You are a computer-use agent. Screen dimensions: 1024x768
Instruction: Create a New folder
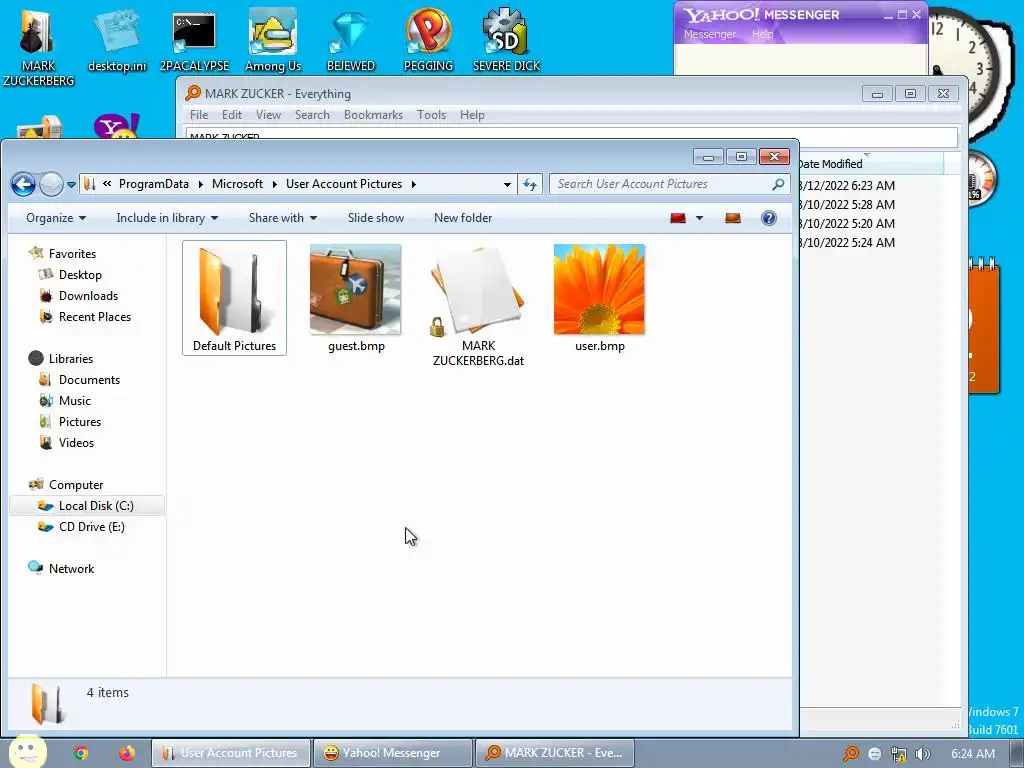pos(462,218)
